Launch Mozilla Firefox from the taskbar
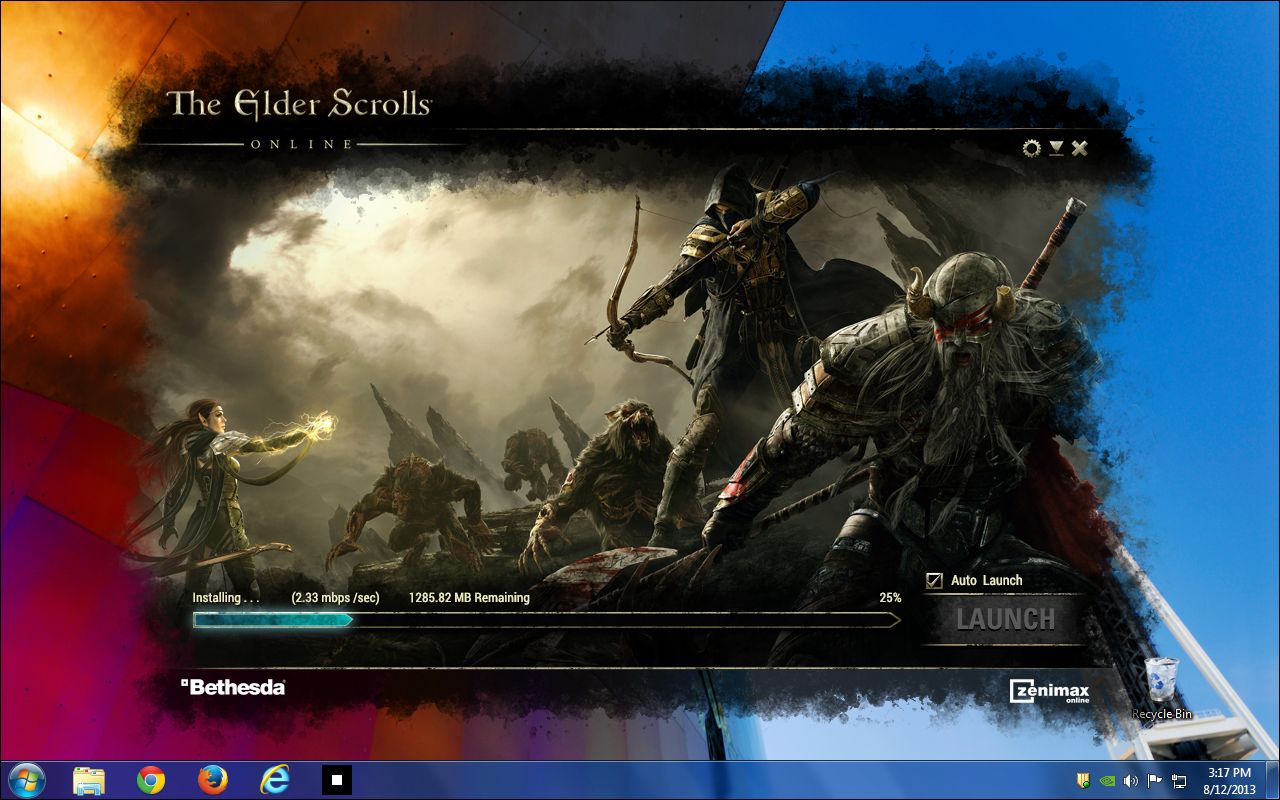Viewport: 1280px width, 800px height. coord(213,780)
